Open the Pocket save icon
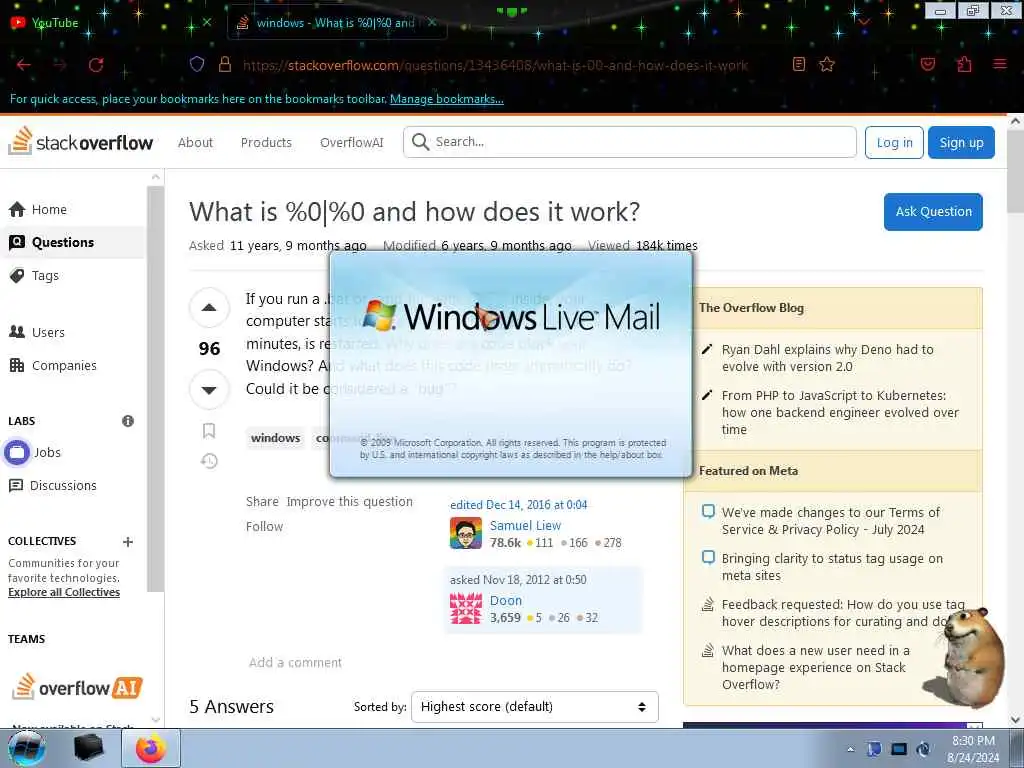 (927, 64)
